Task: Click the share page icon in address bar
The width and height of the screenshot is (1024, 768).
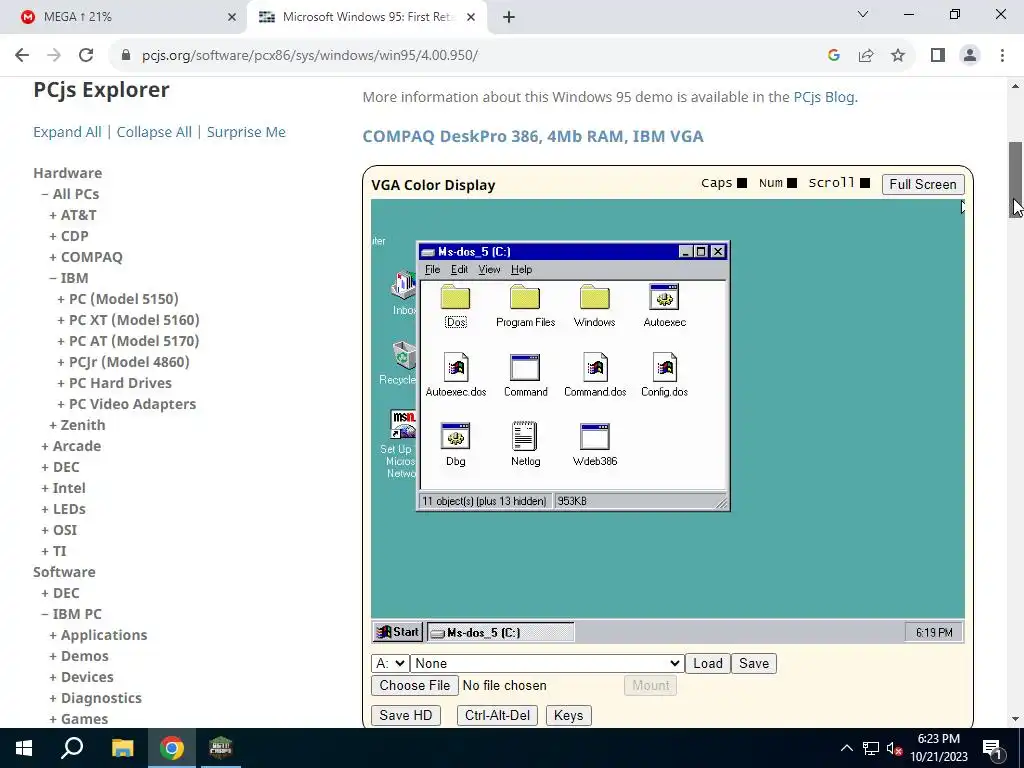Action: tap(866, 55)
